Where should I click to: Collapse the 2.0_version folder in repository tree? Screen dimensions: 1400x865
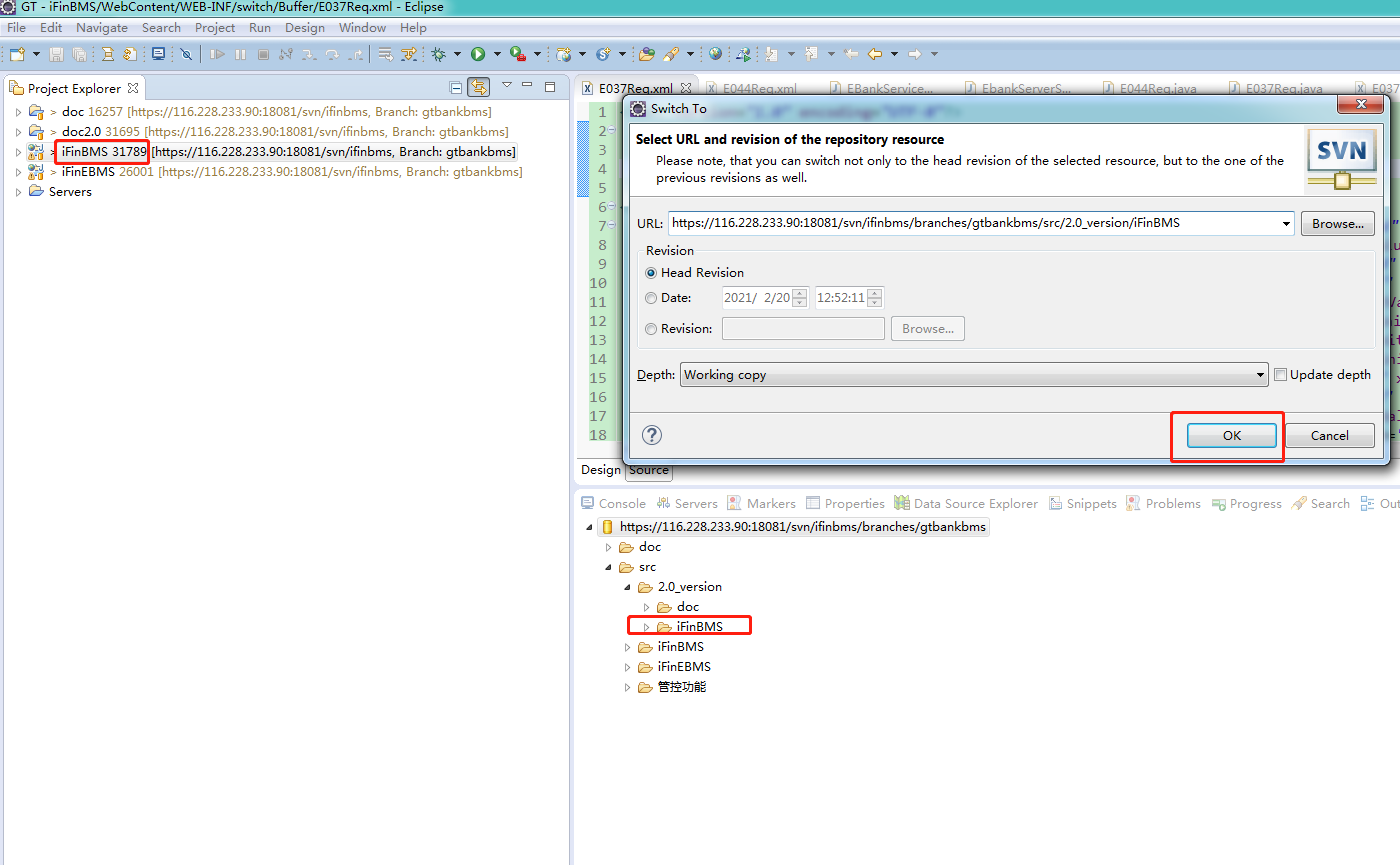coord(628,587)
